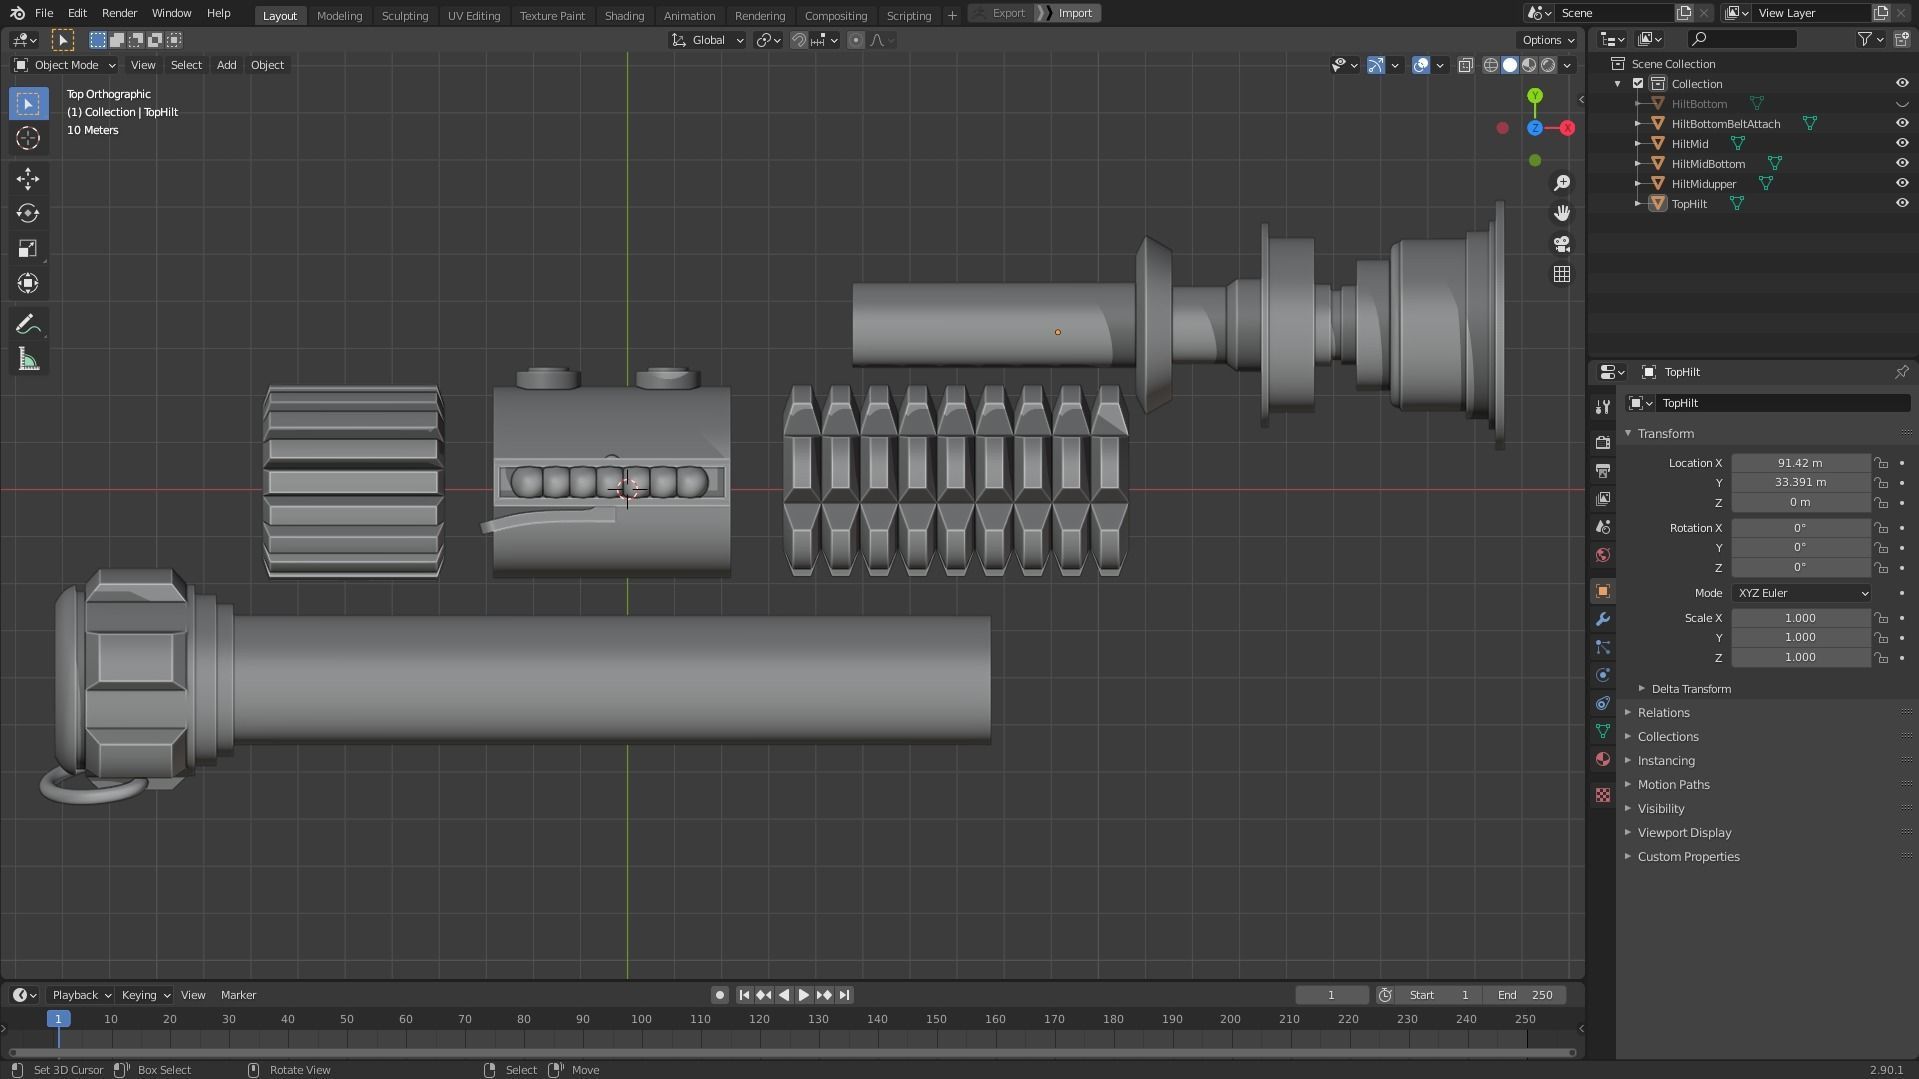Switch to the UV Editing workspace tab
Image resolution: width=1919 pixels, height=1079 pixels.
pyautogui.click(x=473, y=15)
